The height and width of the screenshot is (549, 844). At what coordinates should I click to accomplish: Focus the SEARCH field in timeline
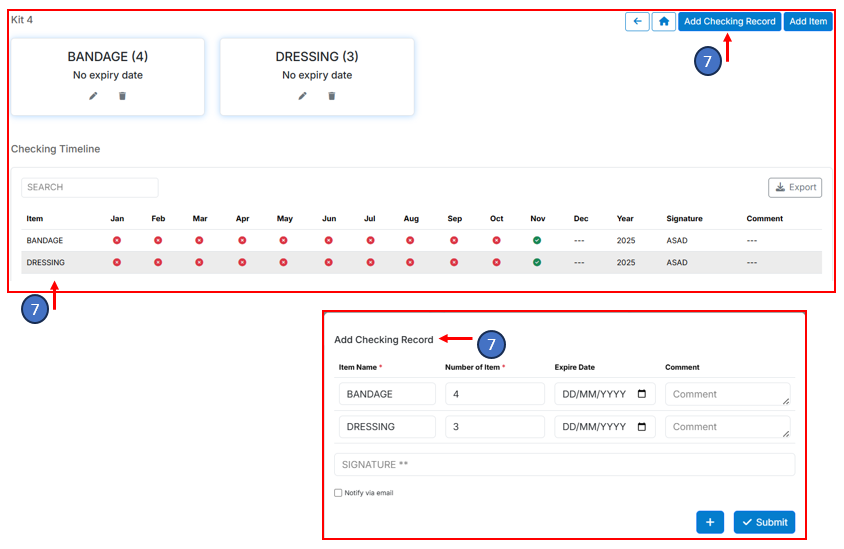pyautogui.click(x=90, y=187)
